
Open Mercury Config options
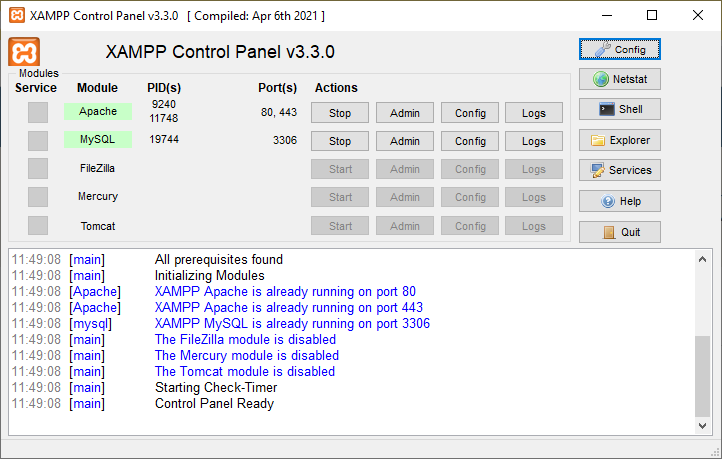470,197
